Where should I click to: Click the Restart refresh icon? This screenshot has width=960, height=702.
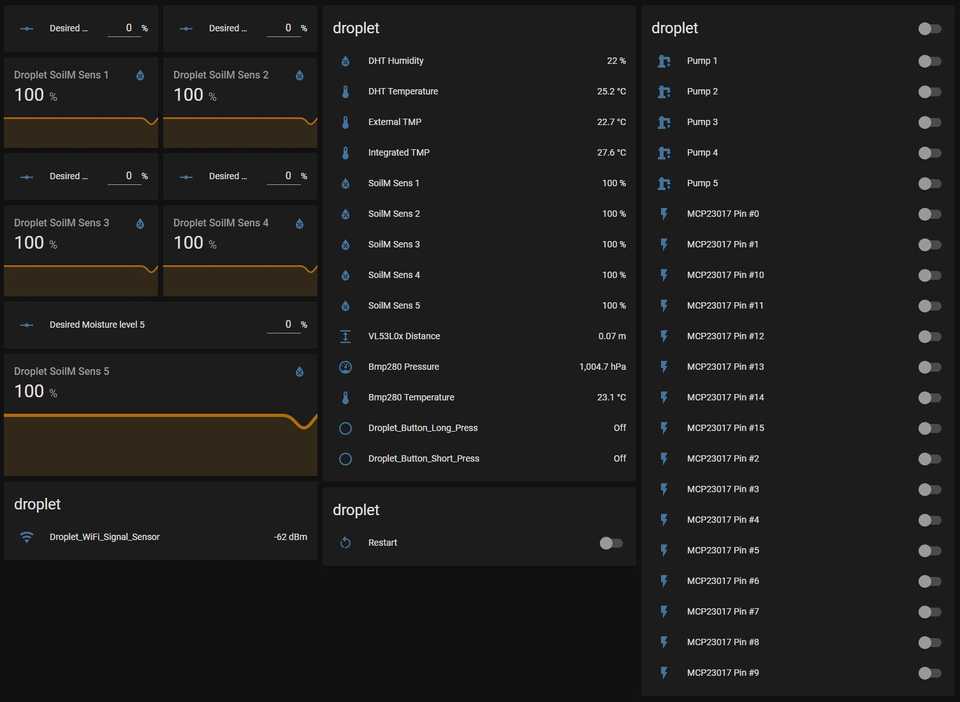click(345, 543)
